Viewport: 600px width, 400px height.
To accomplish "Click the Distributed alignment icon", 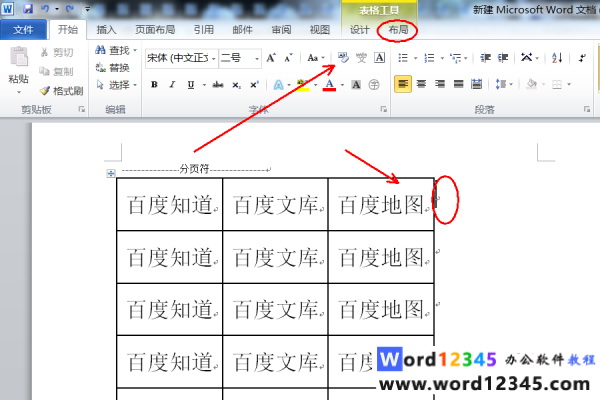I will pyautogui.click(x=476, y=84).
